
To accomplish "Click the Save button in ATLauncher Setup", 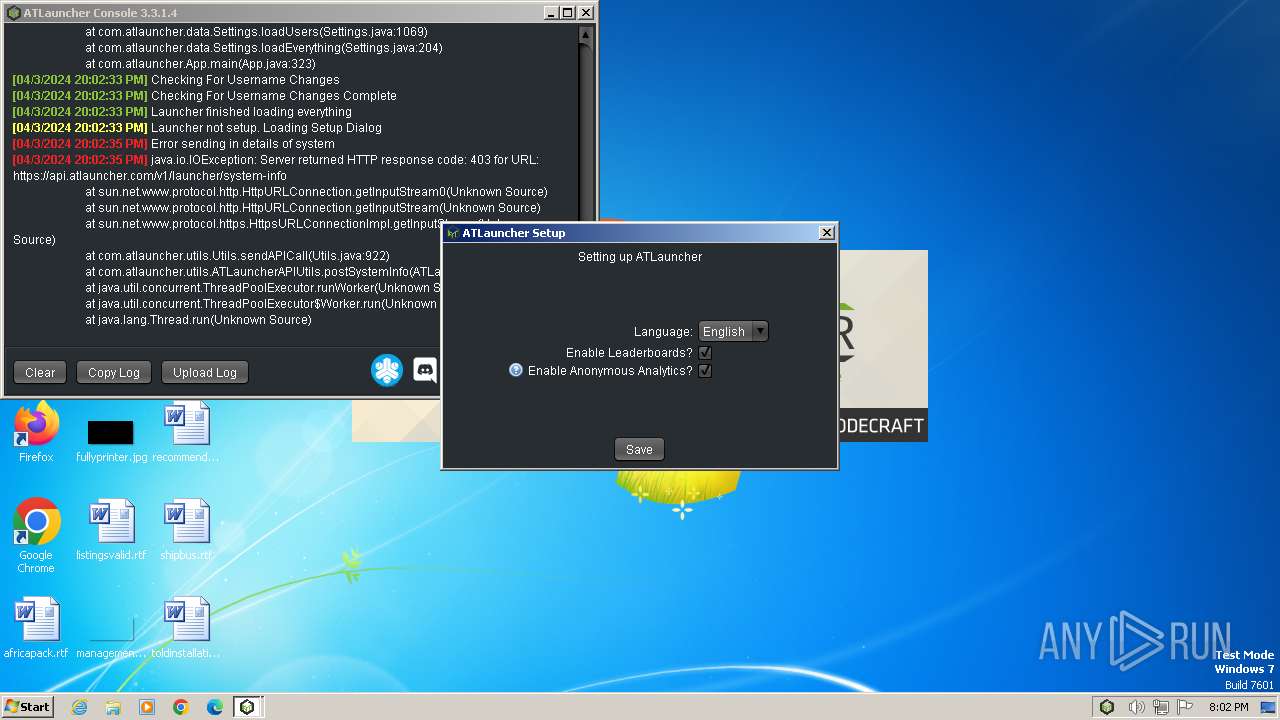I will (639, 449).
